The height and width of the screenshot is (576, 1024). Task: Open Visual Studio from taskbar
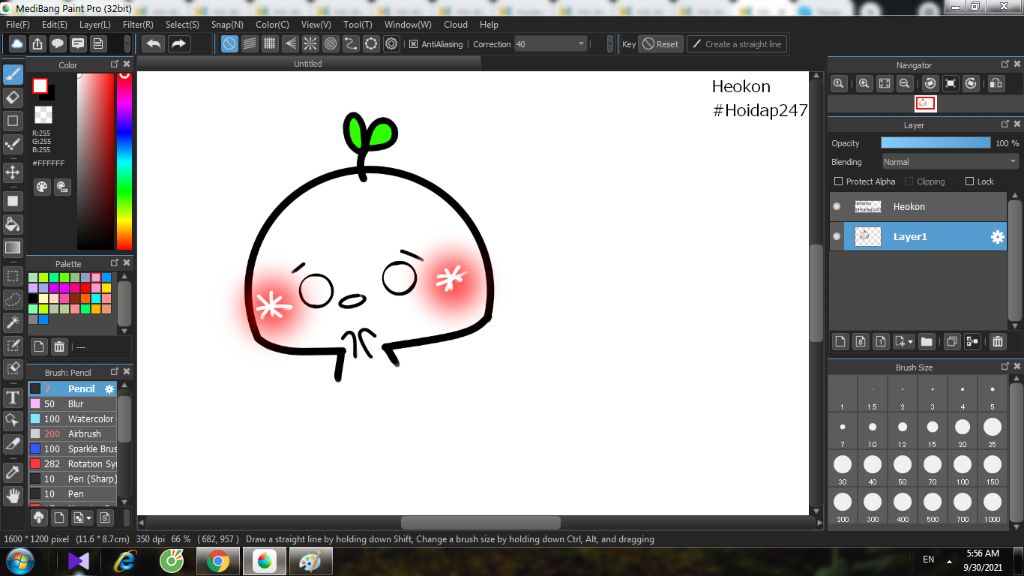click(78, 561)
